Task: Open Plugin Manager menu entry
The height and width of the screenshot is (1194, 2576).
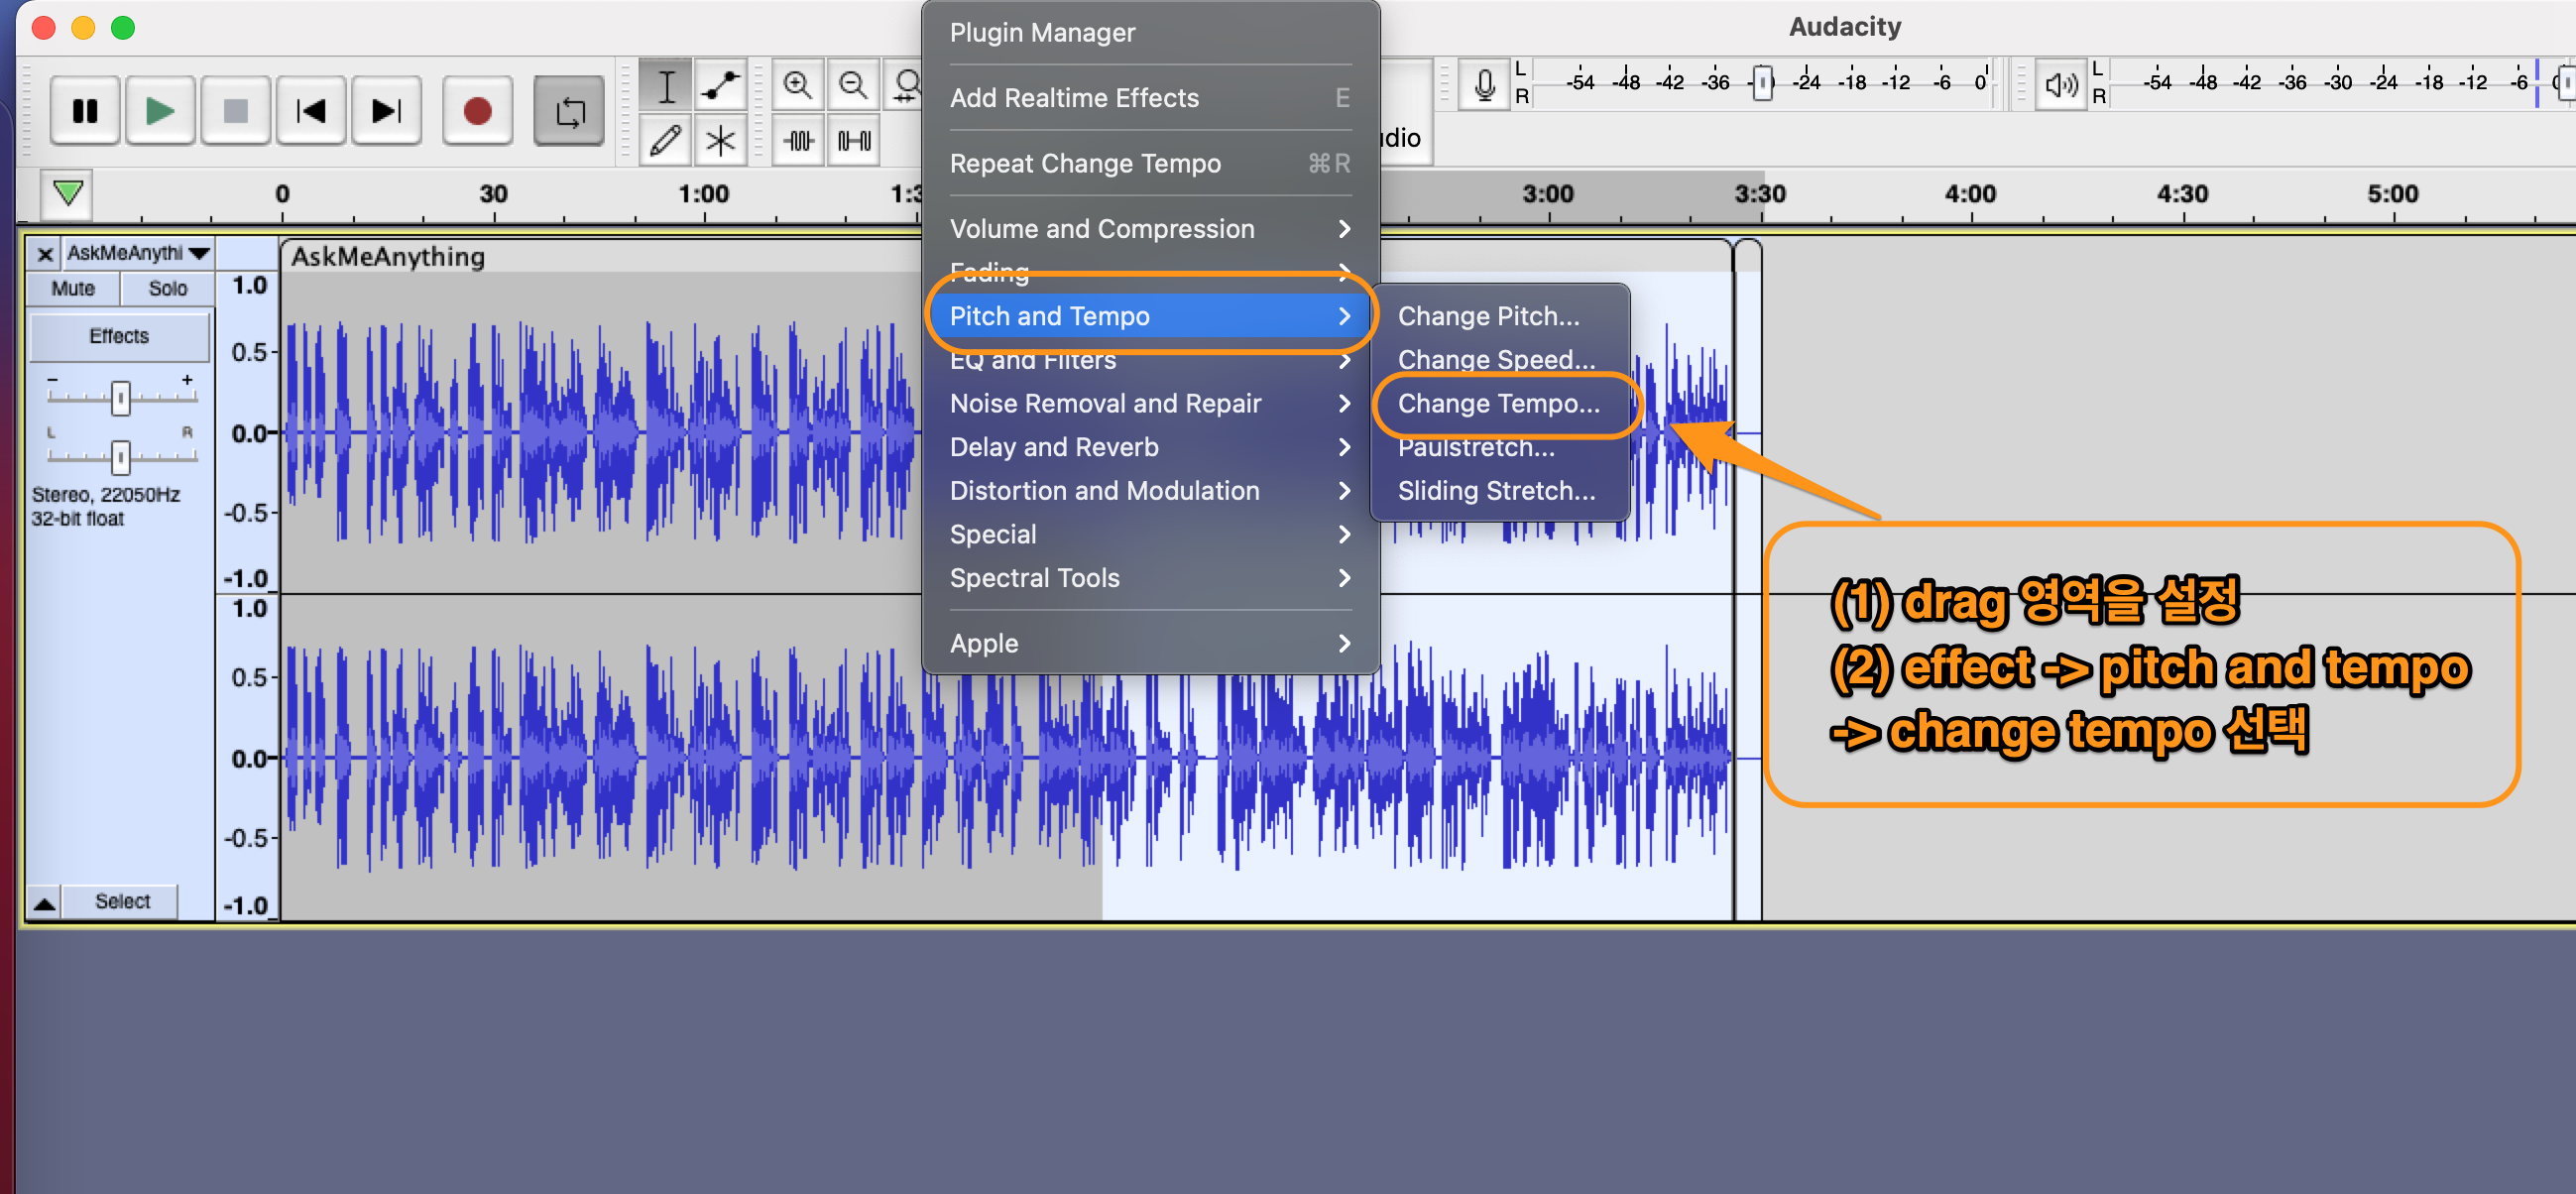Action: coord(1042,33)
